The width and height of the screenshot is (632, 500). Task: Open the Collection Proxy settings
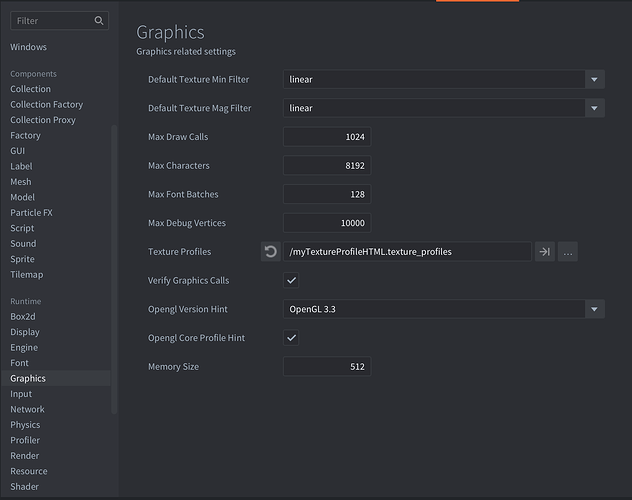click(43, 120)
